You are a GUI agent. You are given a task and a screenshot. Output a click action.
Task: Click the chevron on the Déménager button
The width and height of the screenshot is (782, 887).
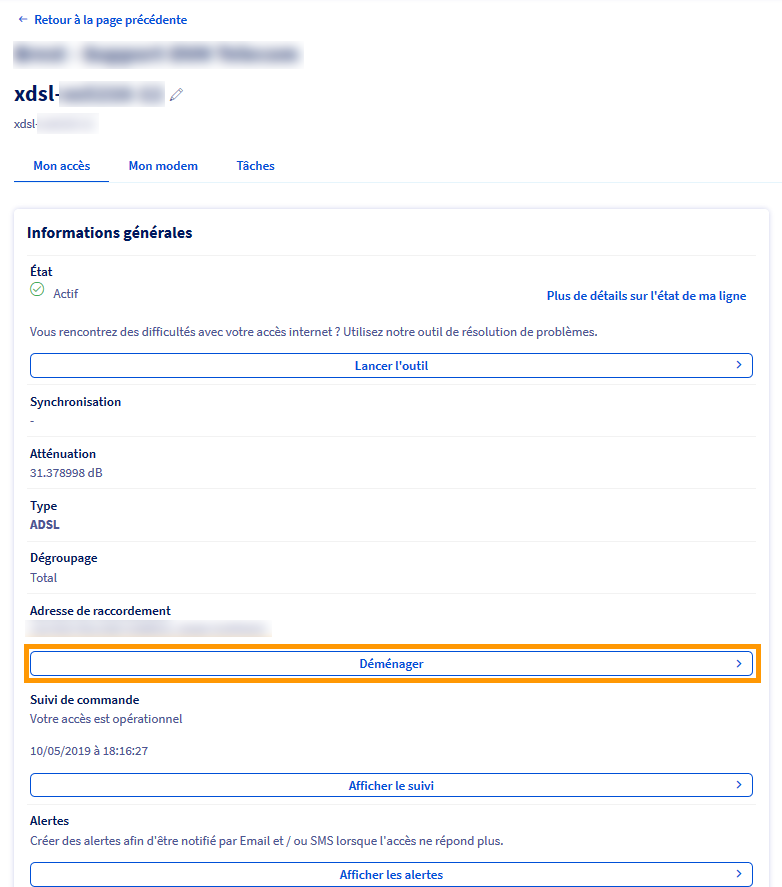(x=738, y=663)
